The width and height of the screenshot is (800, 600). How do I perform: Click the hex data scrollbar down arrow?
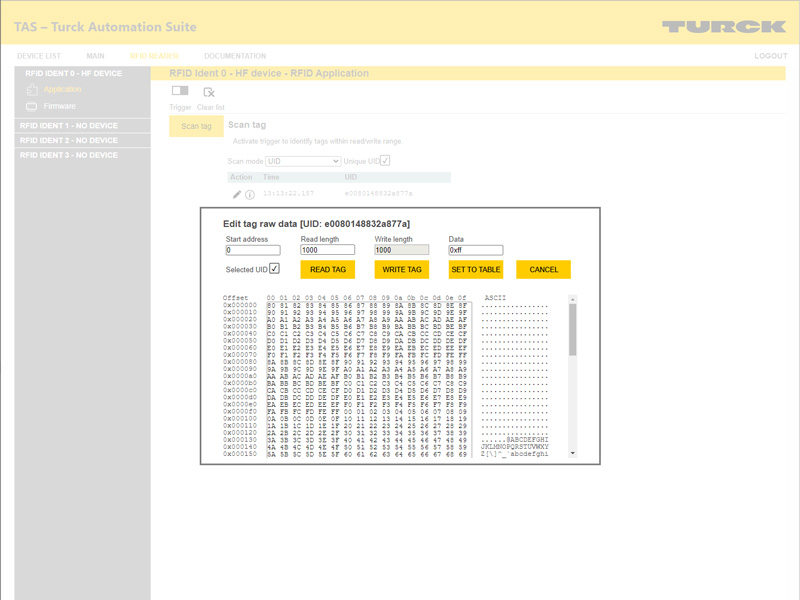point(573,453)
